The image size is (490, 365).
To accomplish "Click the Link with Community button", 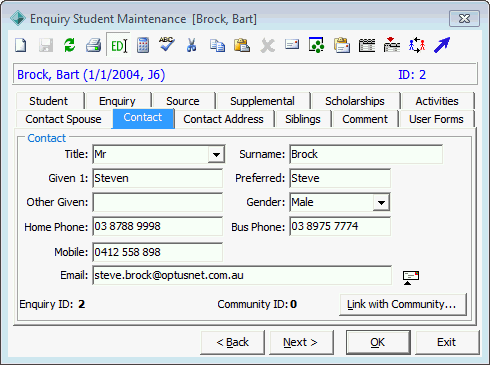I will [x=403, y=304].
